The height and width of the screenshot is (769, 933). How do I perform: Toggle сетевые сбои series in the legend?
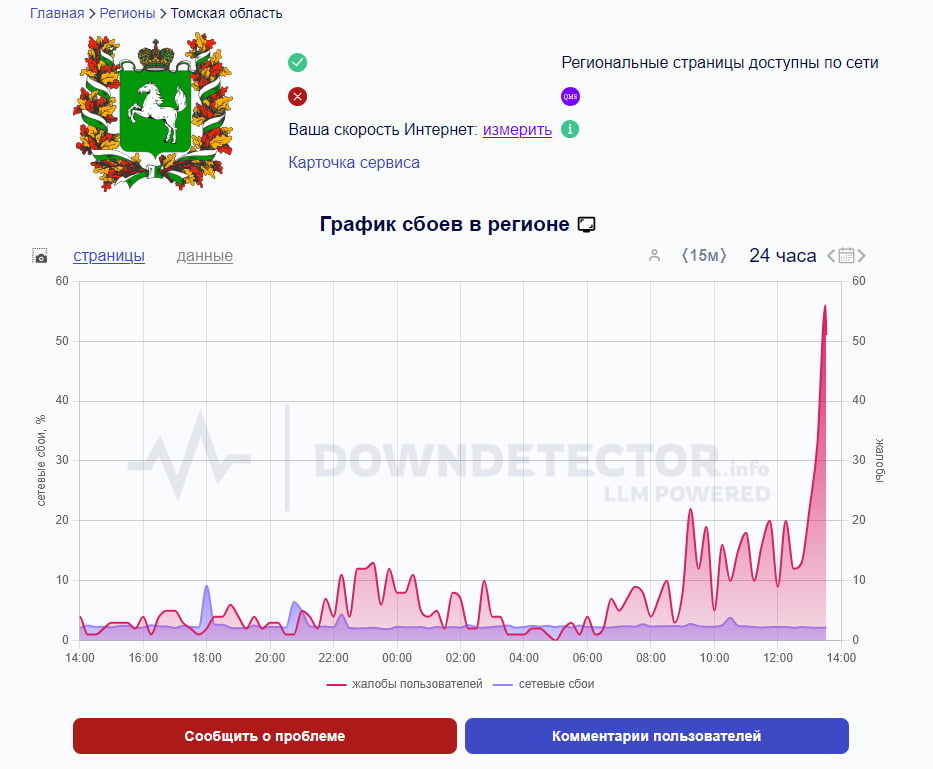552,685
